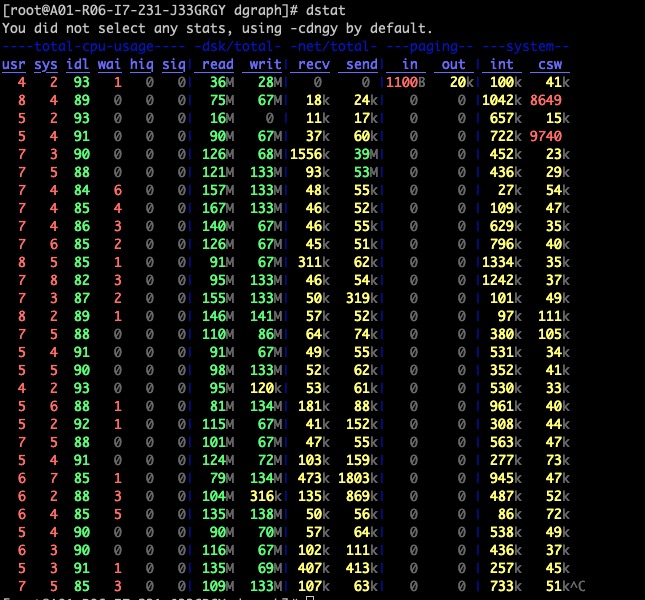645x600 pixels.
Task: Click the '120k' writ value
Action: [266, 388]
